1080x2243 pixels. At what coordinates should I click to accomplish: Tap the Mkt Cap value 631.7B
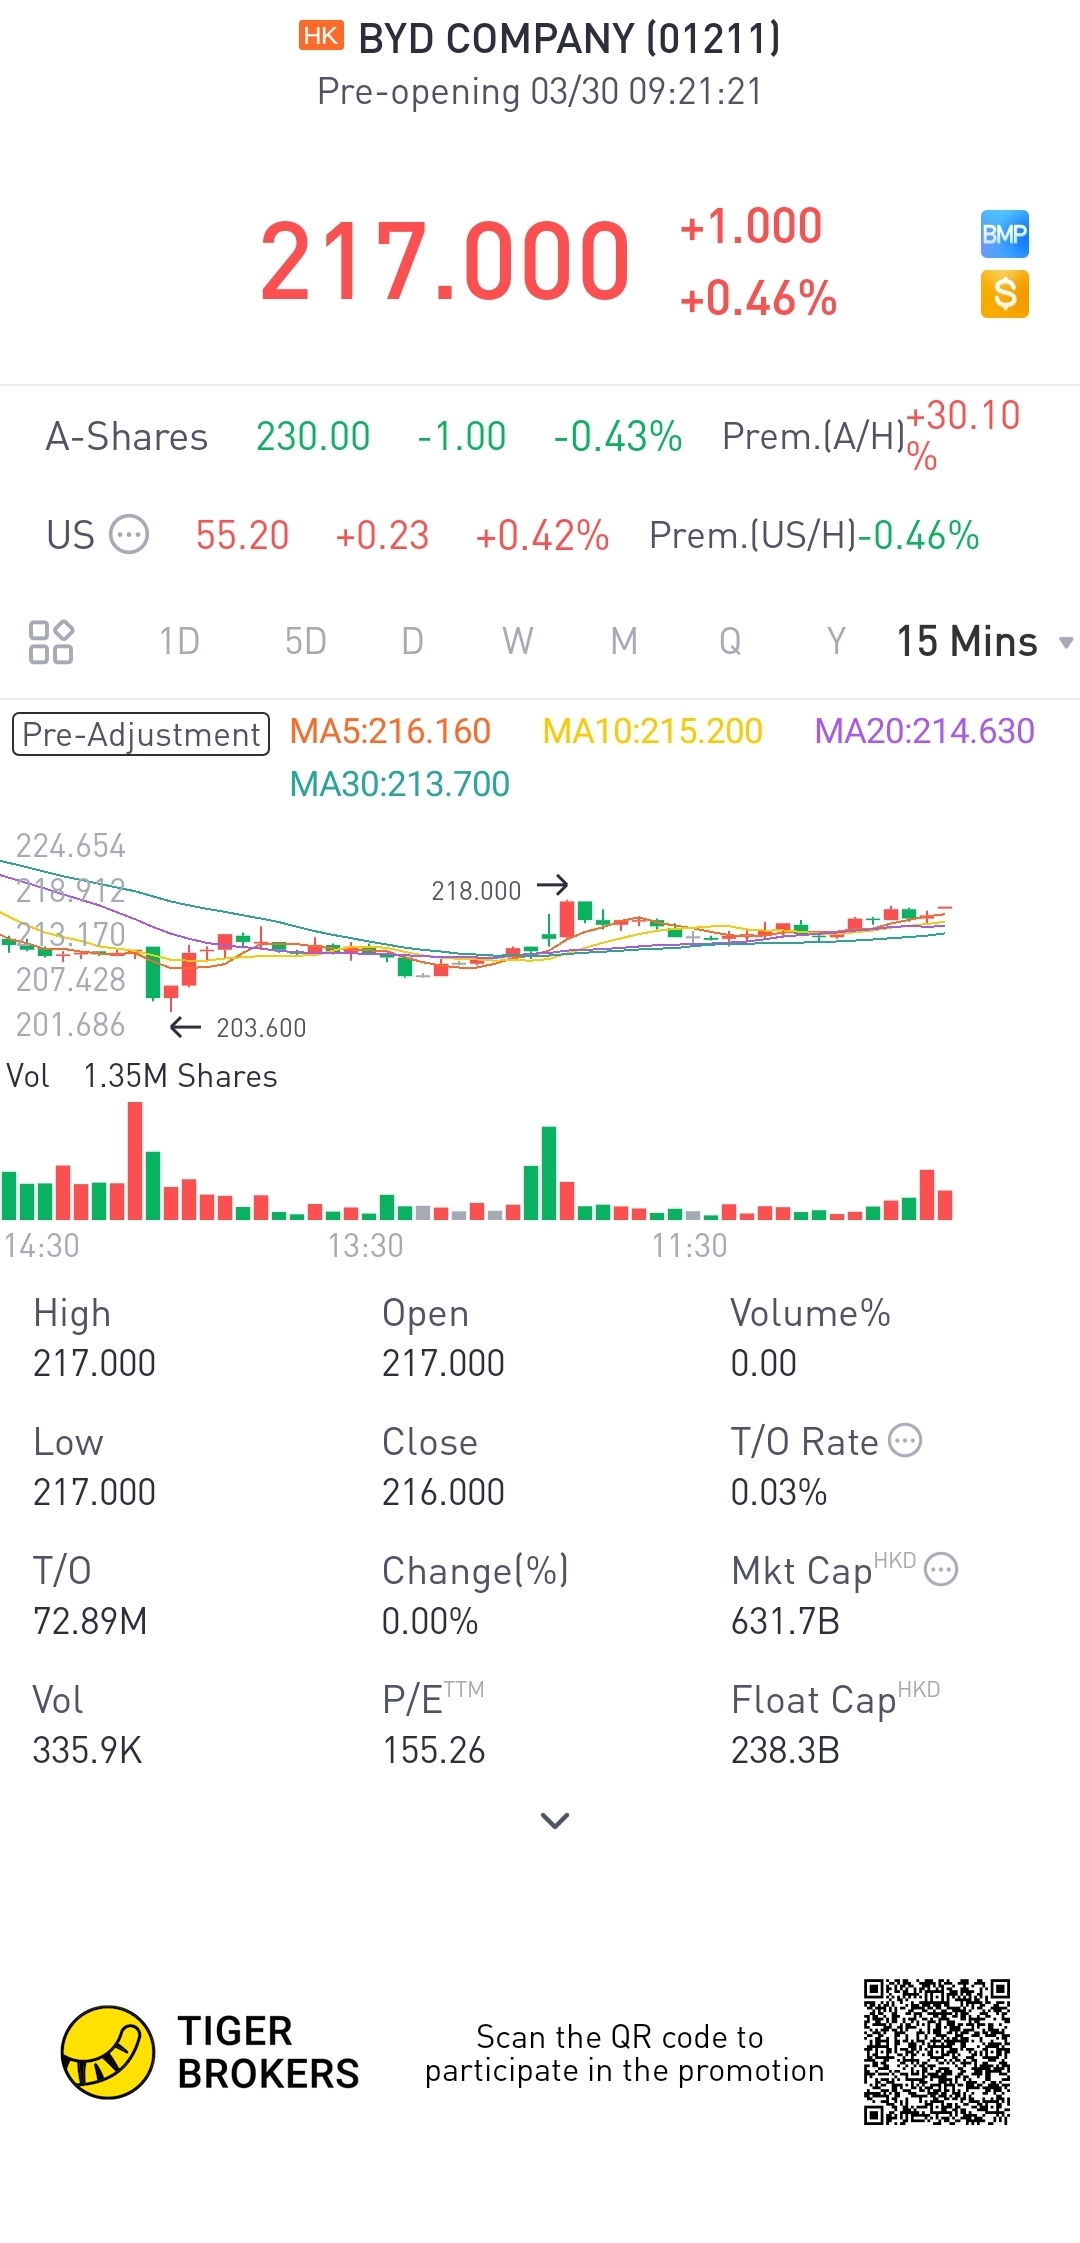tap(785, 1621)
